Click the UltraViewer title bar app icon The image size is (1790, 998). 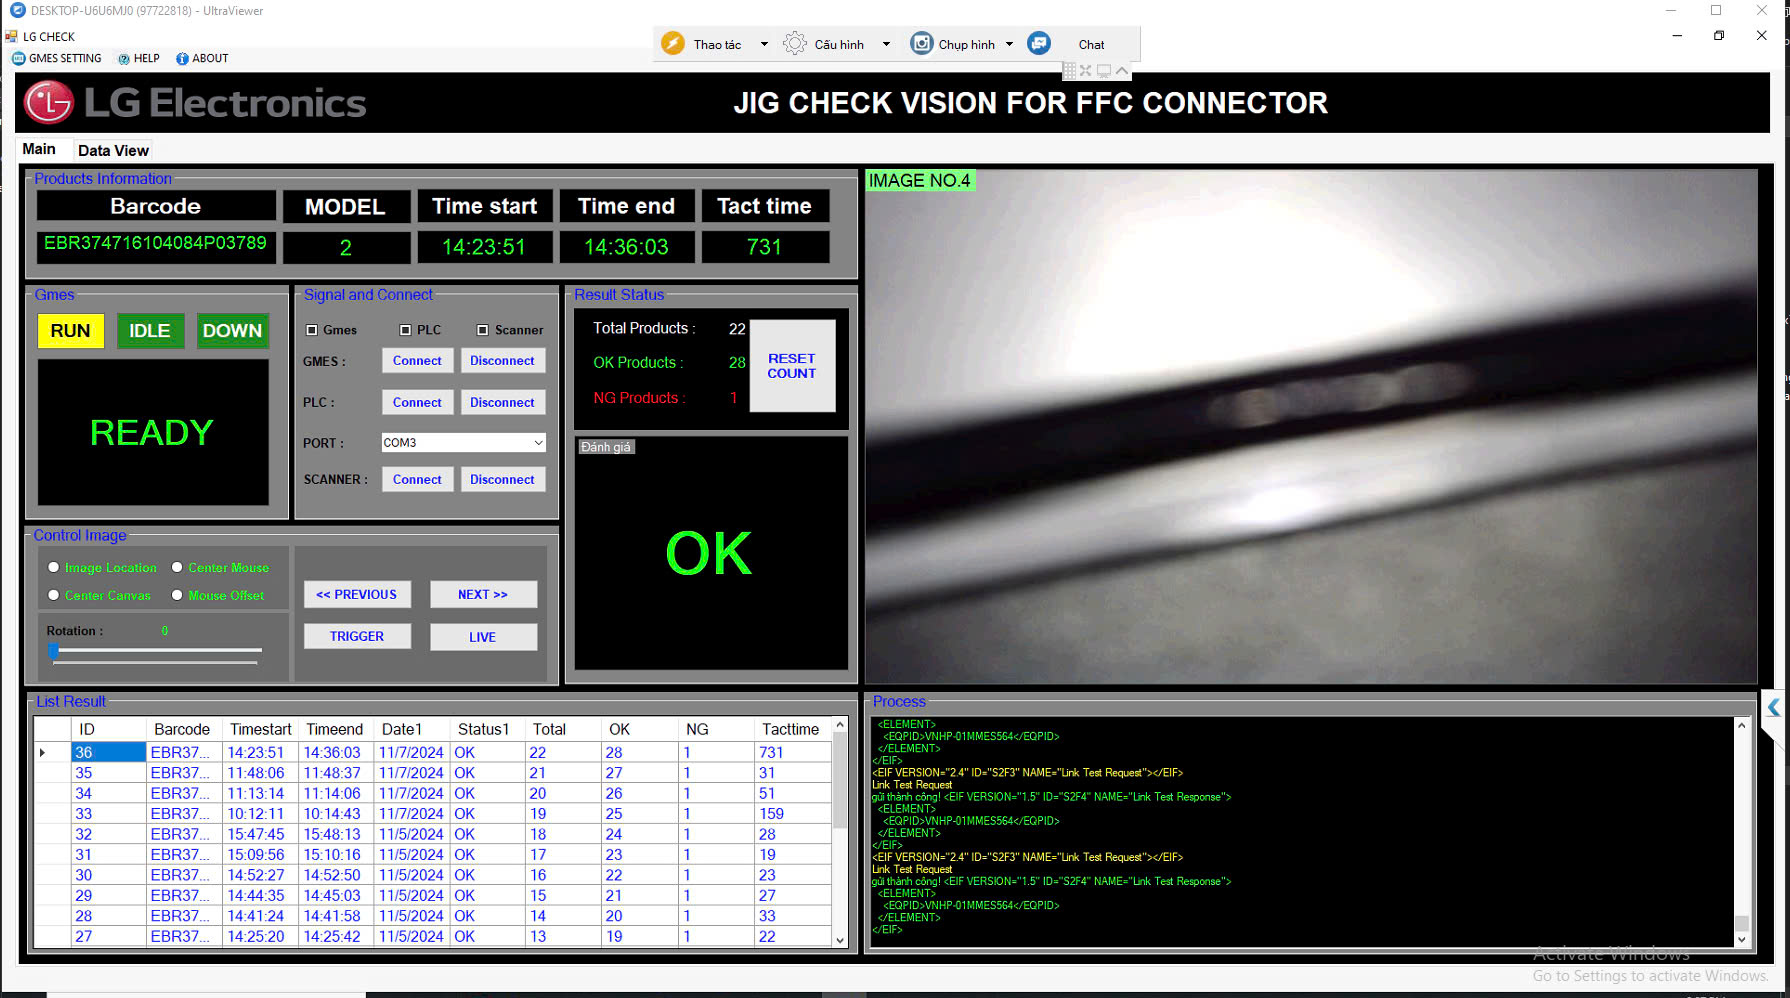click(17, 10)
